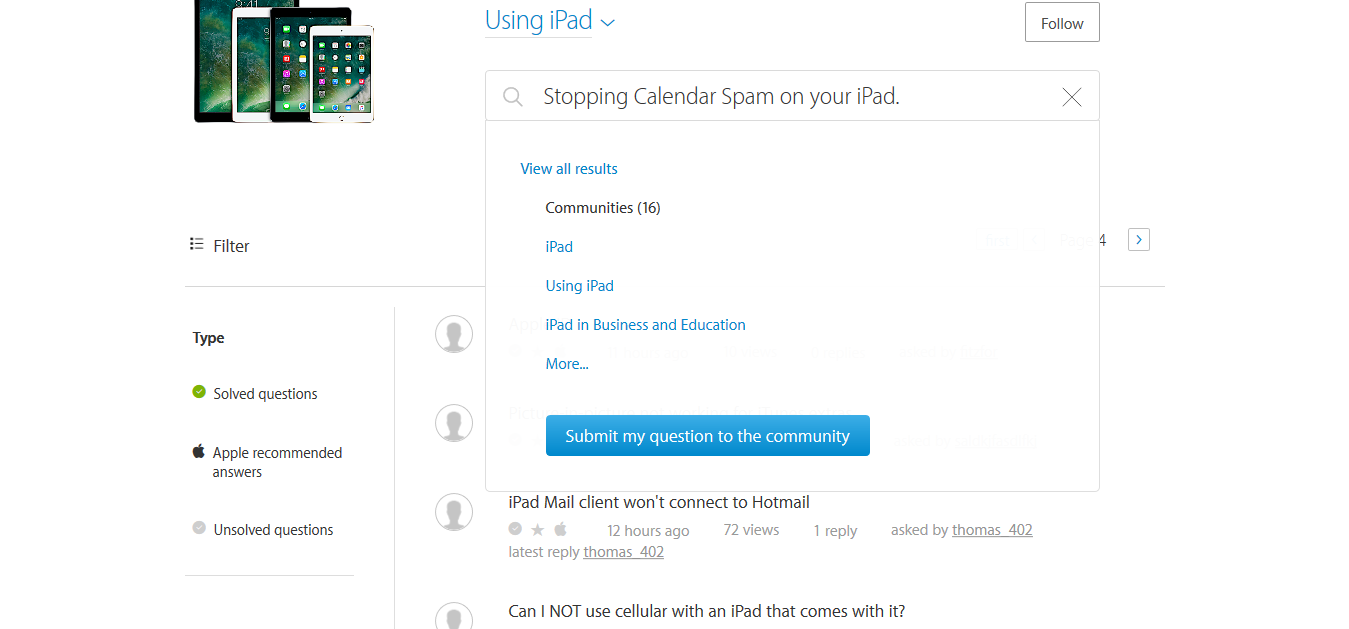Click the Apple icon under Hotmail question
This screenshot has height=629, width=1349.
point(560,530)
